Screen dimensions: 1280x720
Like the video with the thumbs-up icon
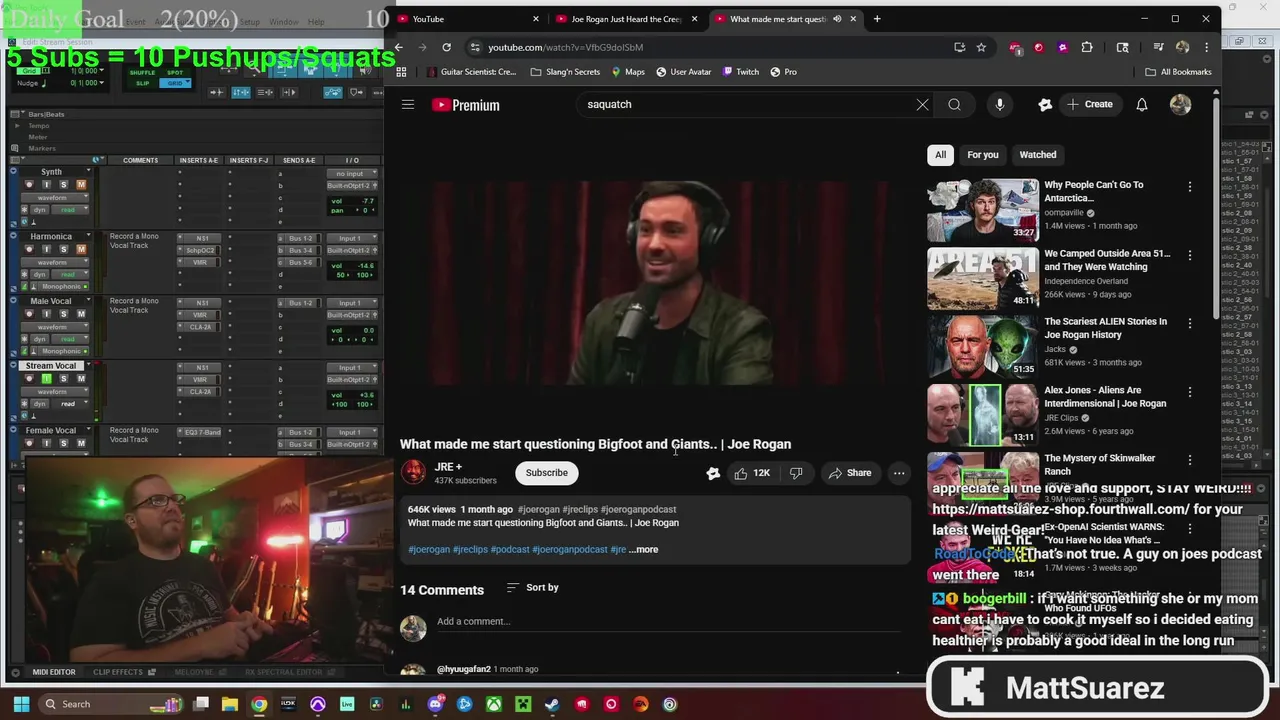[x=741, y=473]
